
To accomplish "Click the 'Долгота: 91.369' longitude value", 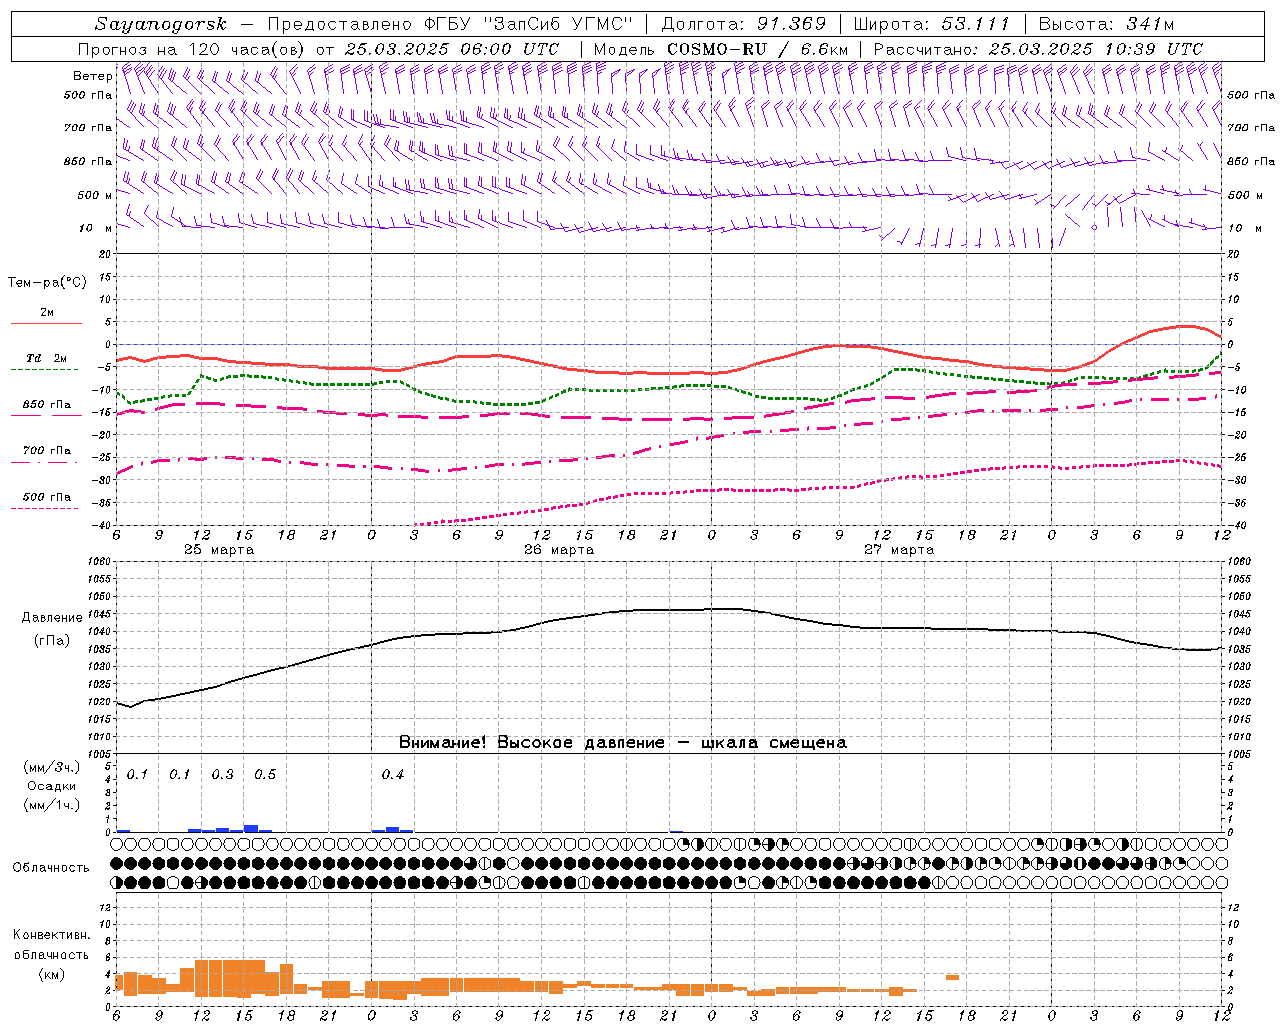I will [x=743, y=24].
